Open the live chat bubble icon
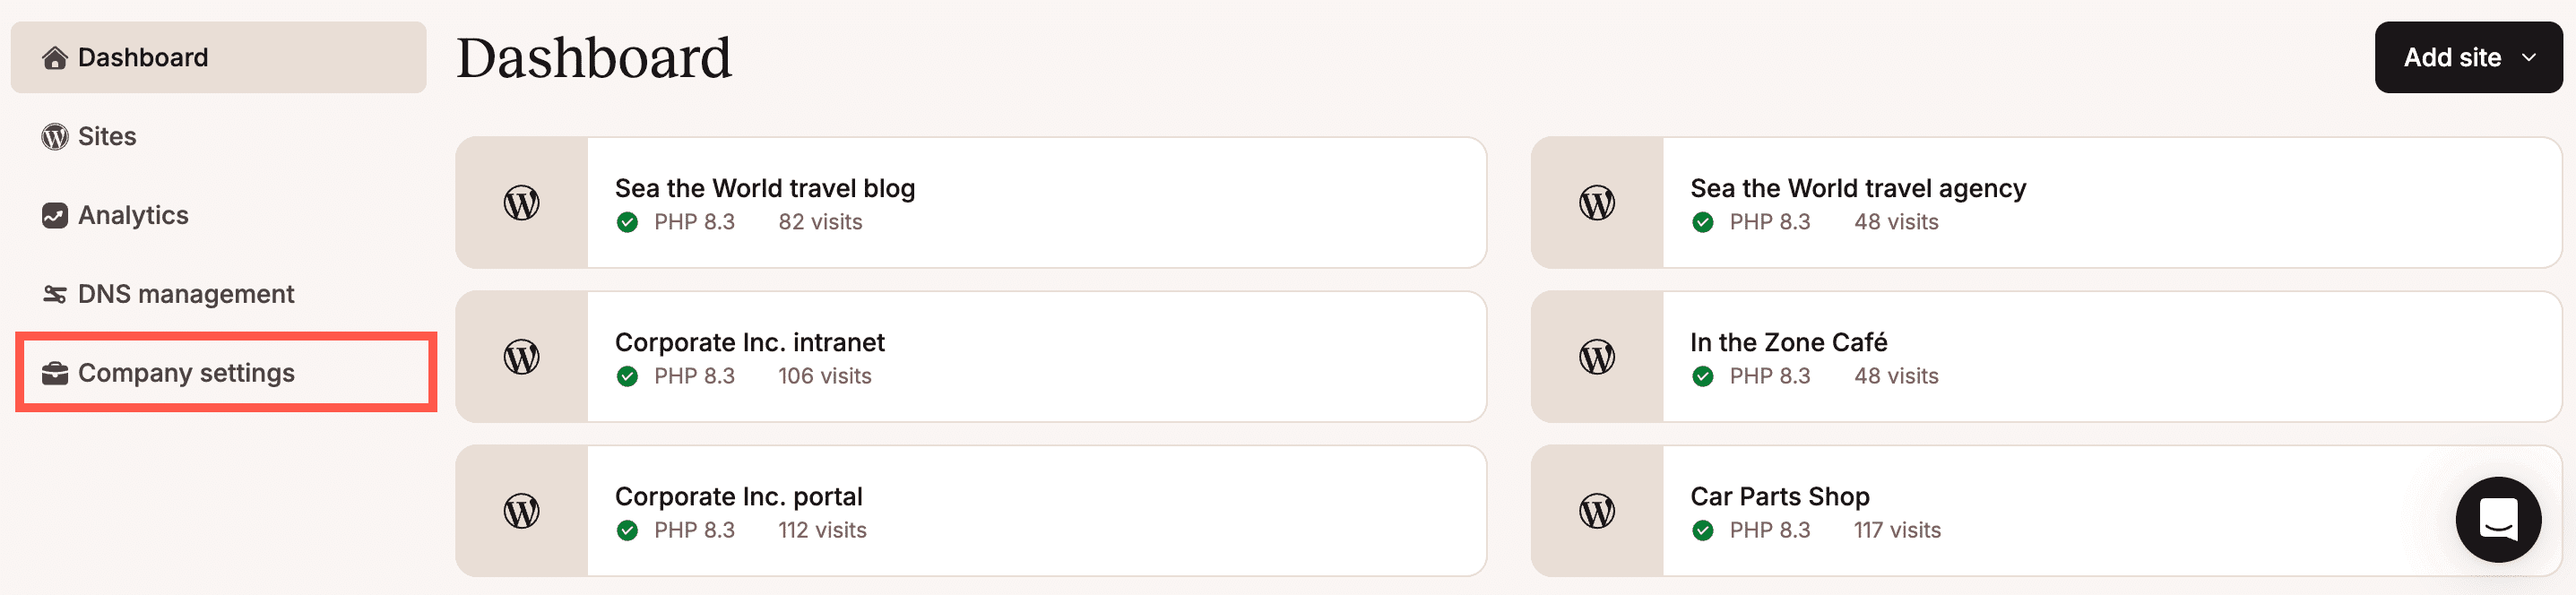This screenshot has width=2576, height=595. coord(2498,519)
